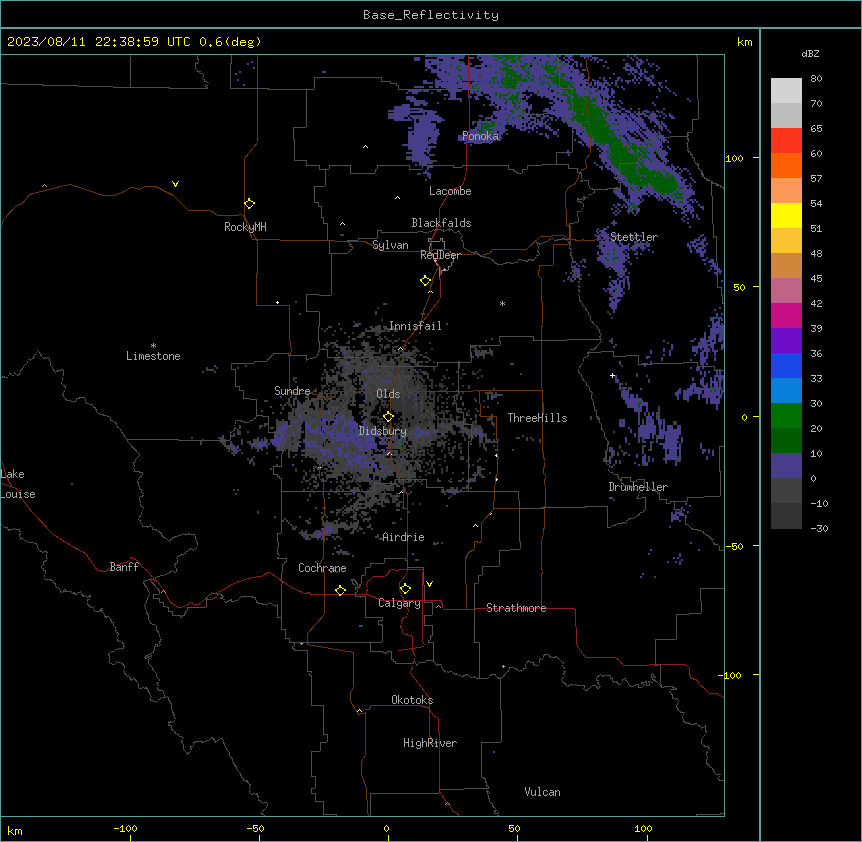Click the Vulcan label
This screenshot has height=842, width=862.
(543, 792)
